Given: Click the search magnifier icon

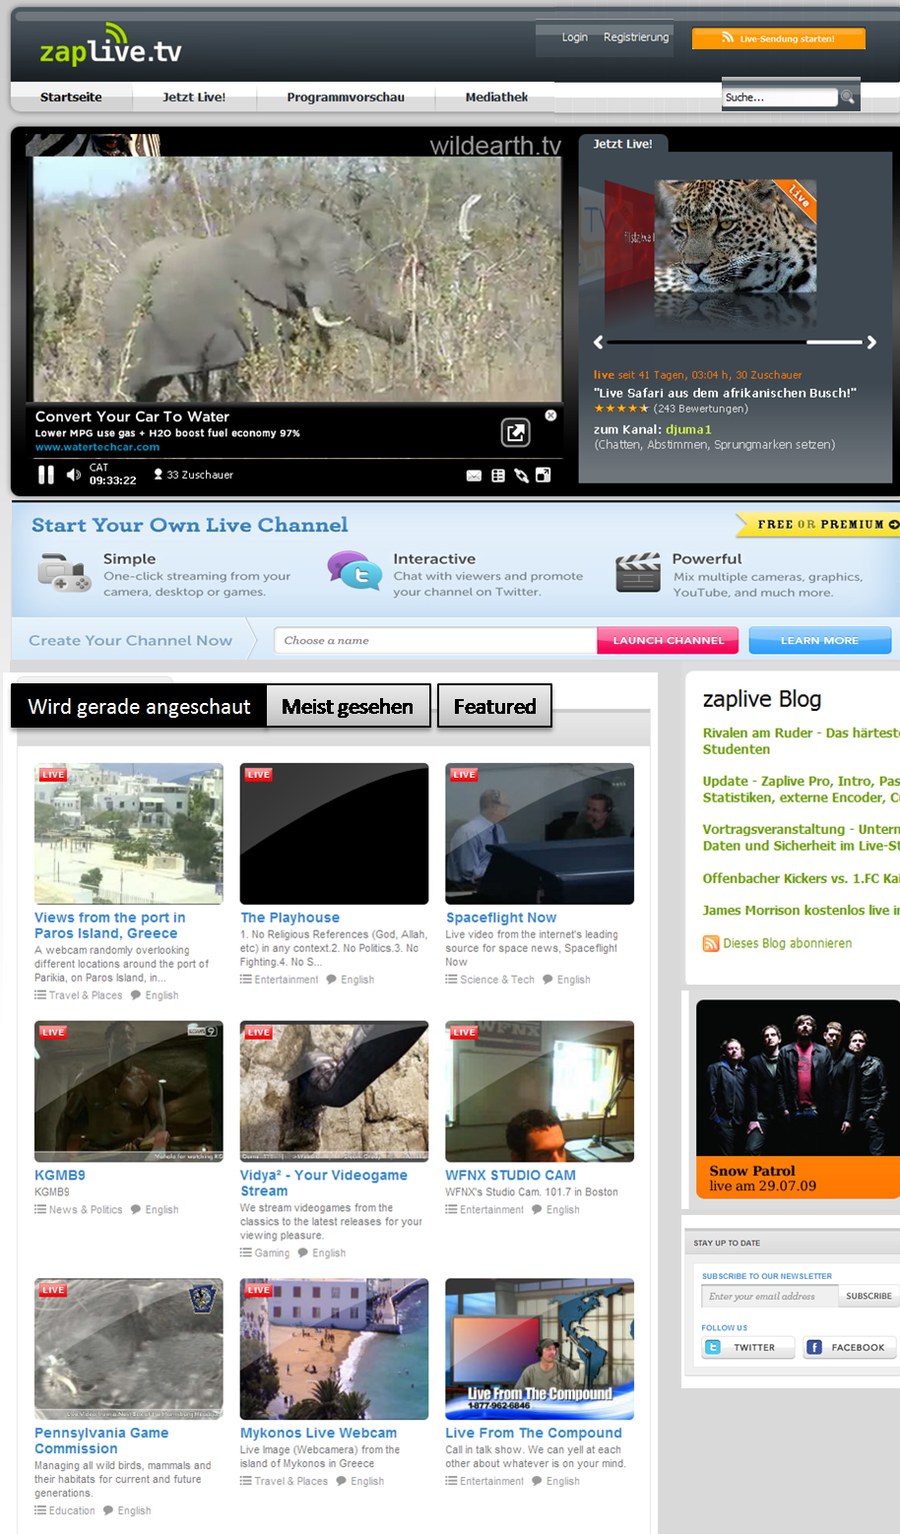Looking at the screenshot, I should 848,97.
